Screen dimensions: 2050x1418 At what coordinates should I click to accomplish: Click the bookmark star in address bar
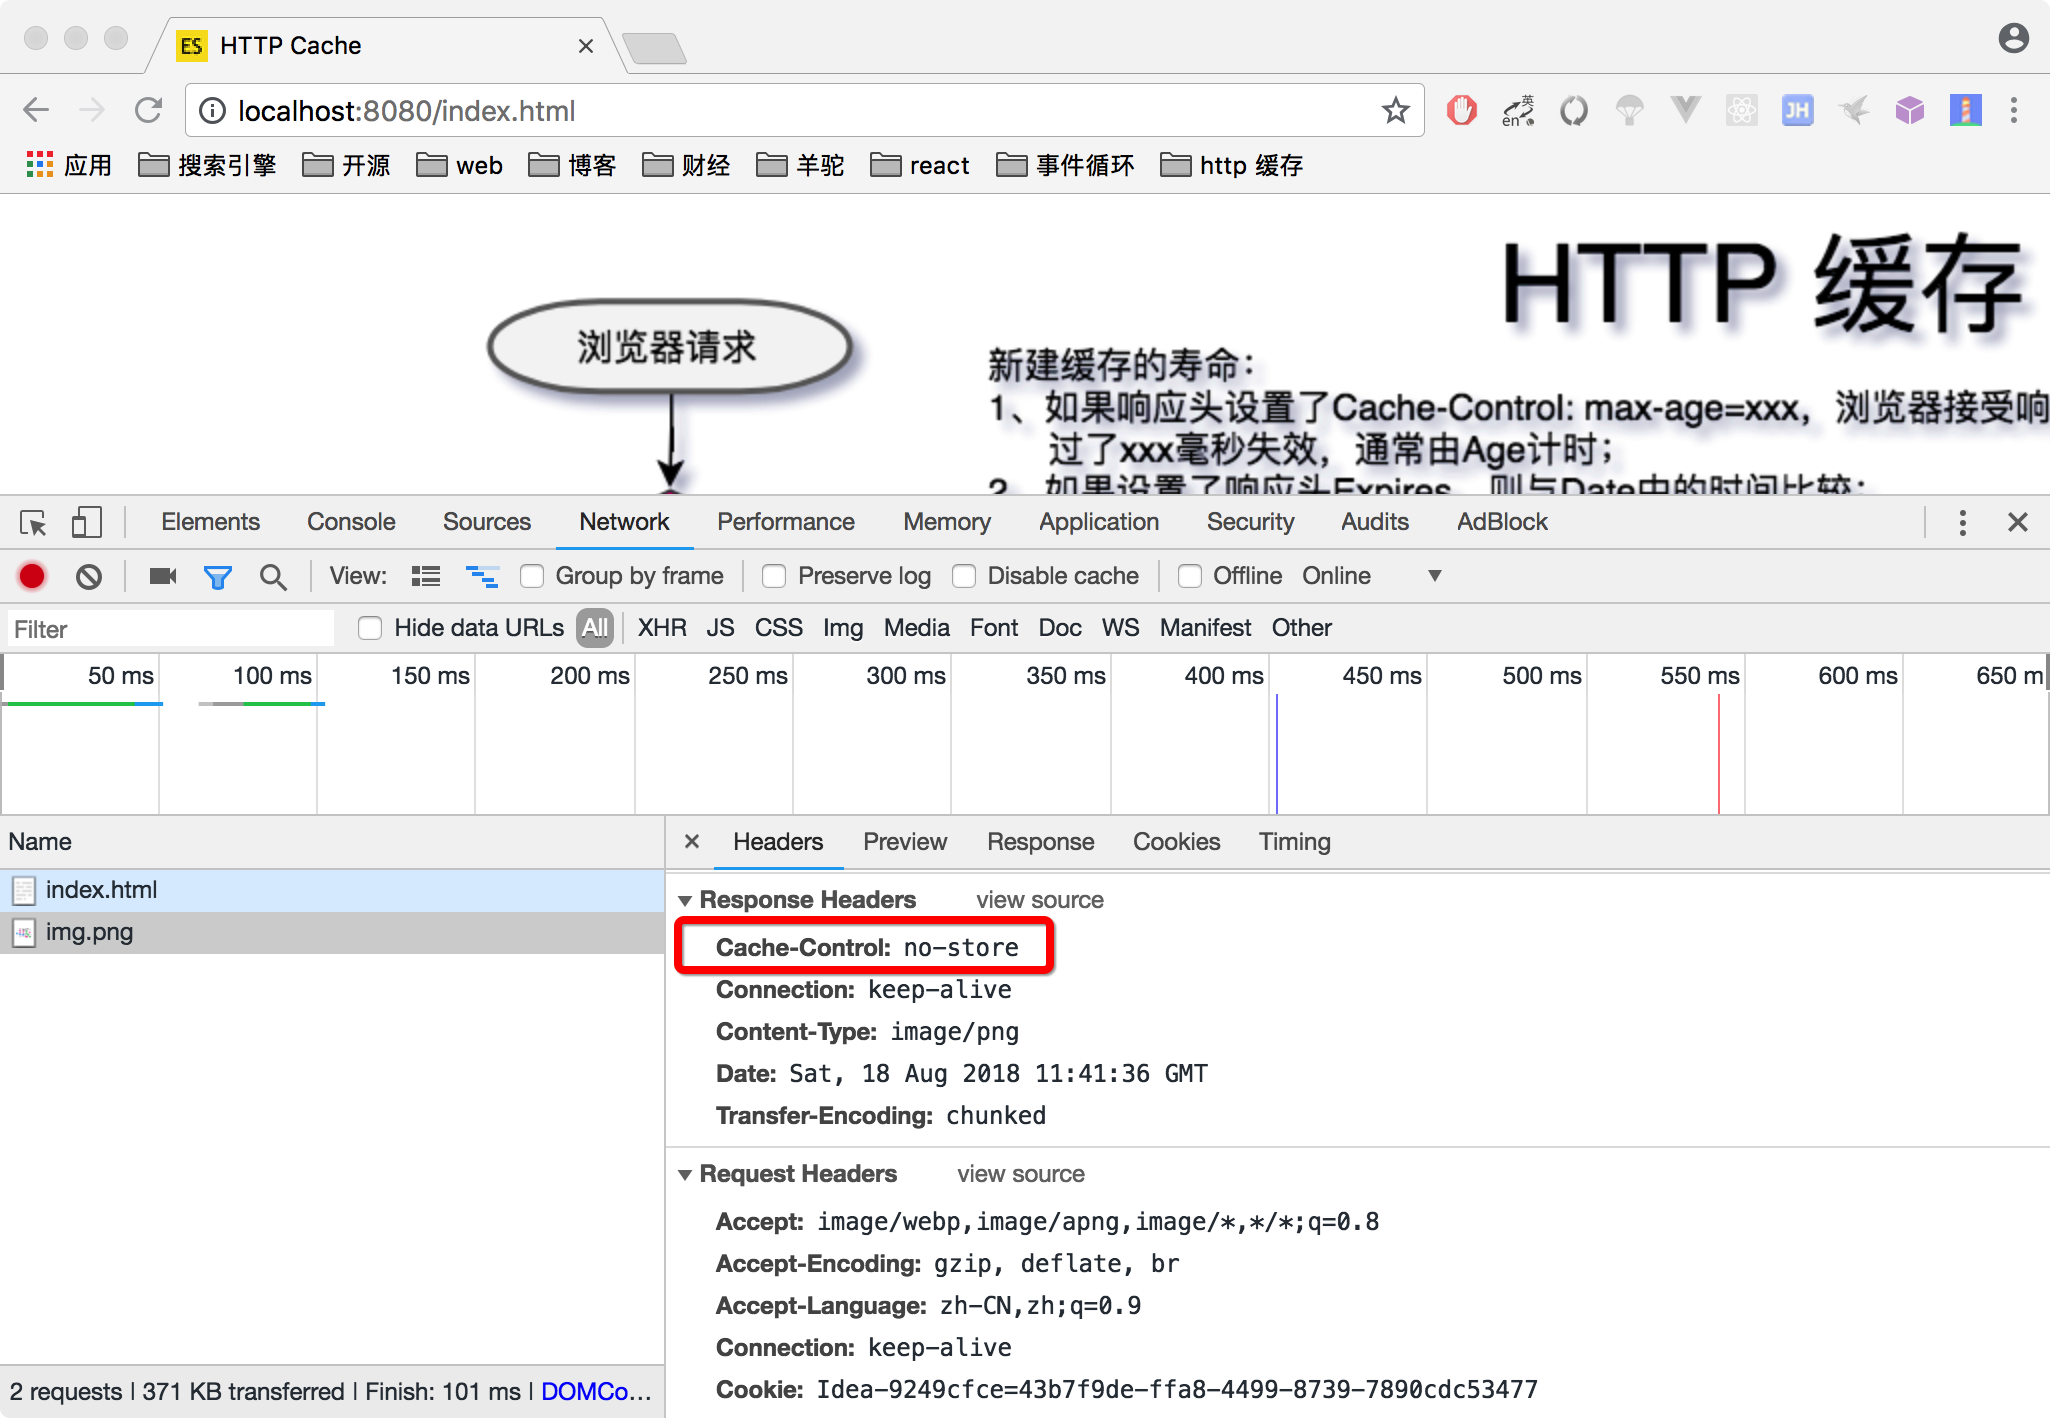(1395, 110)
